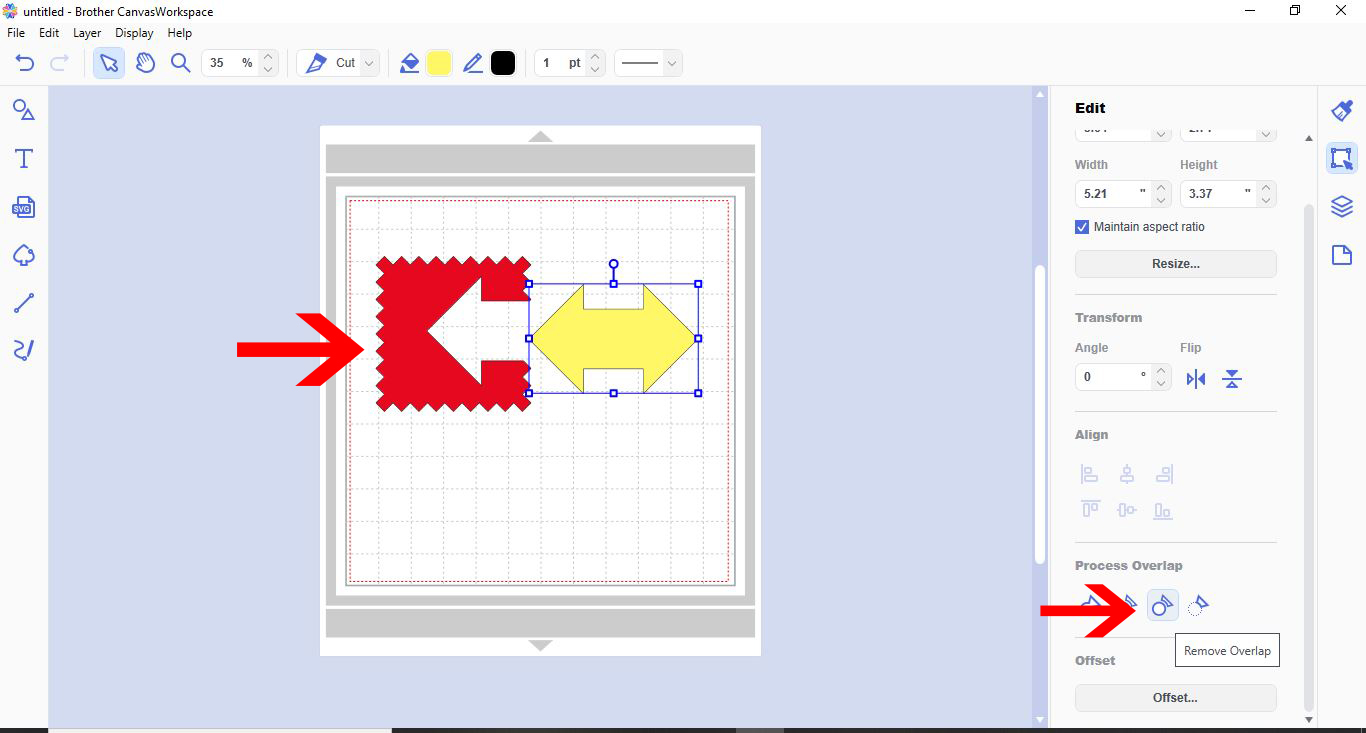Click the line color pen icon
This screenshot has width=1366, height=733.
[473, 63]
